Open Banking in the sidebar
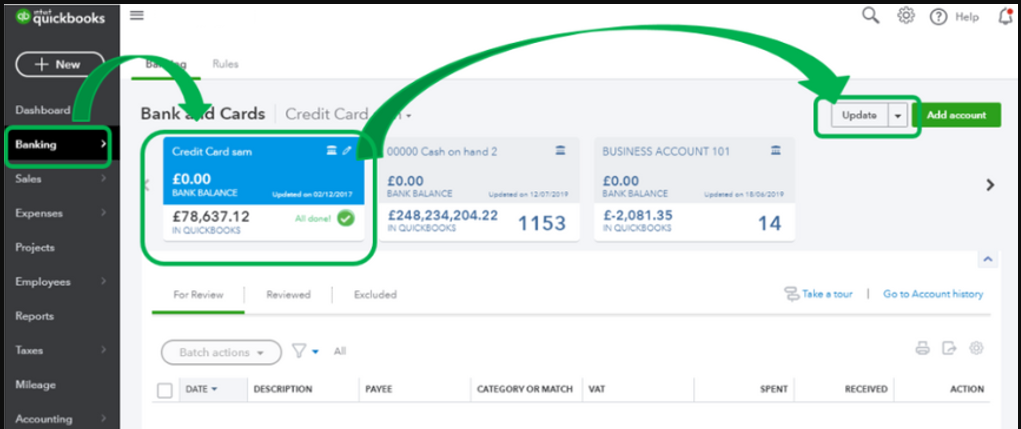The image size is (1021, 429). 60,145
